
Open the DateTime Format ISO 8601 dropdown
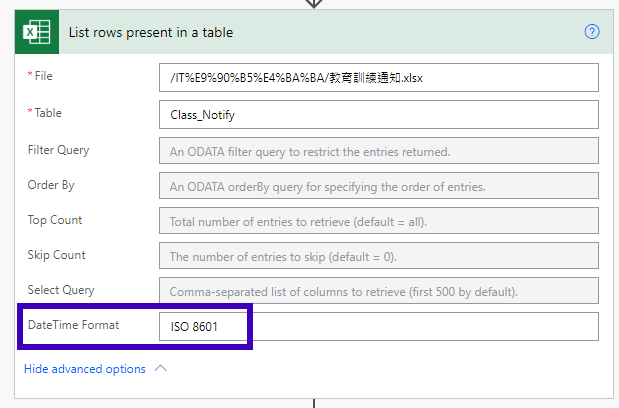point(379,327)
